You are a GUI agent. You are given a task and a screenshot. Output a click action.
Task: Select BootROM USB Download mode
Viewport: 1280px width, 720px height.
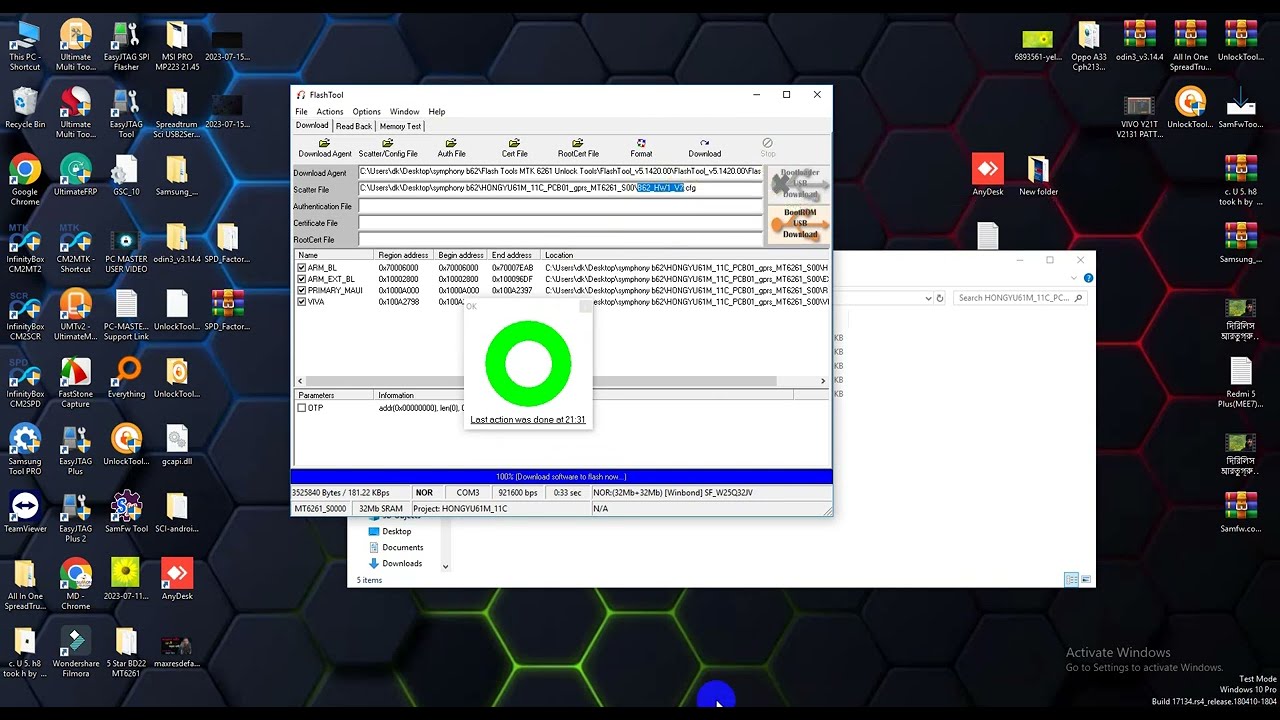click(x=800, y=224)
